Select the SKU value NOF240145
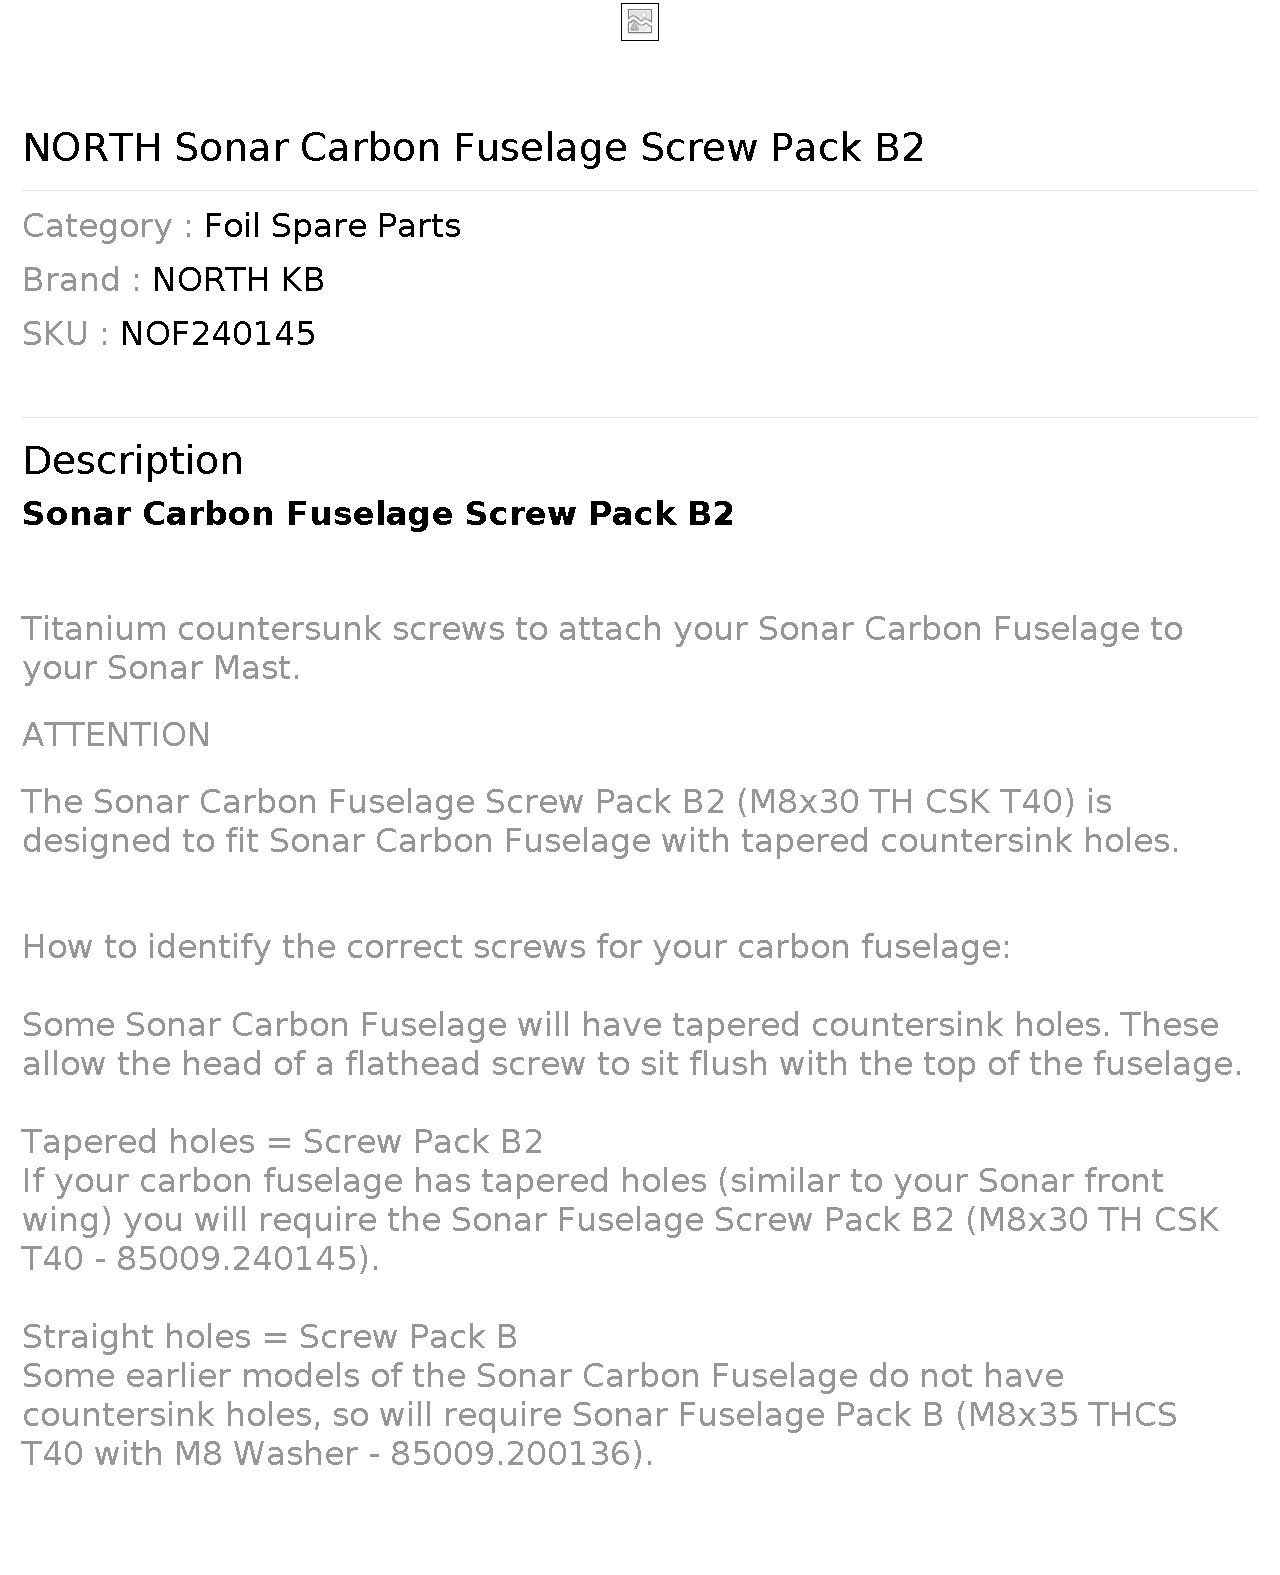This screenshot has height=1575, width=1280. 218,334
